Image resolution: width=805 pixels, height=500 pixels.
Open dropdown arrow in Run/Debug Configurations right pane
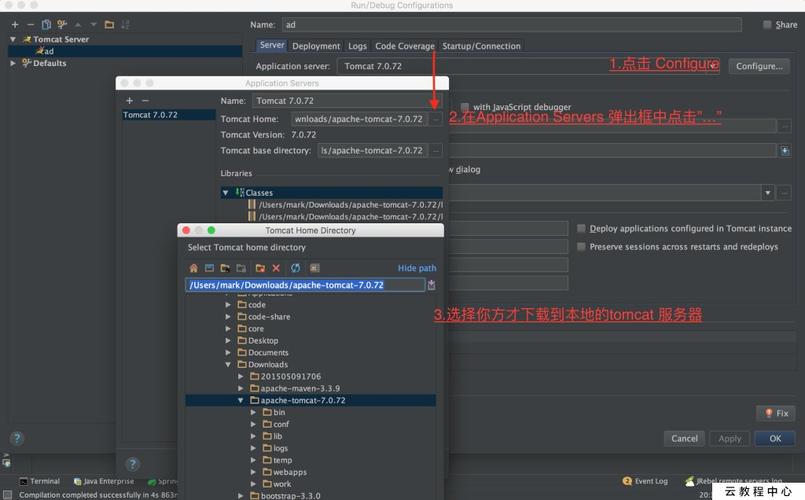pyautogui.click(x=768, y=193)
